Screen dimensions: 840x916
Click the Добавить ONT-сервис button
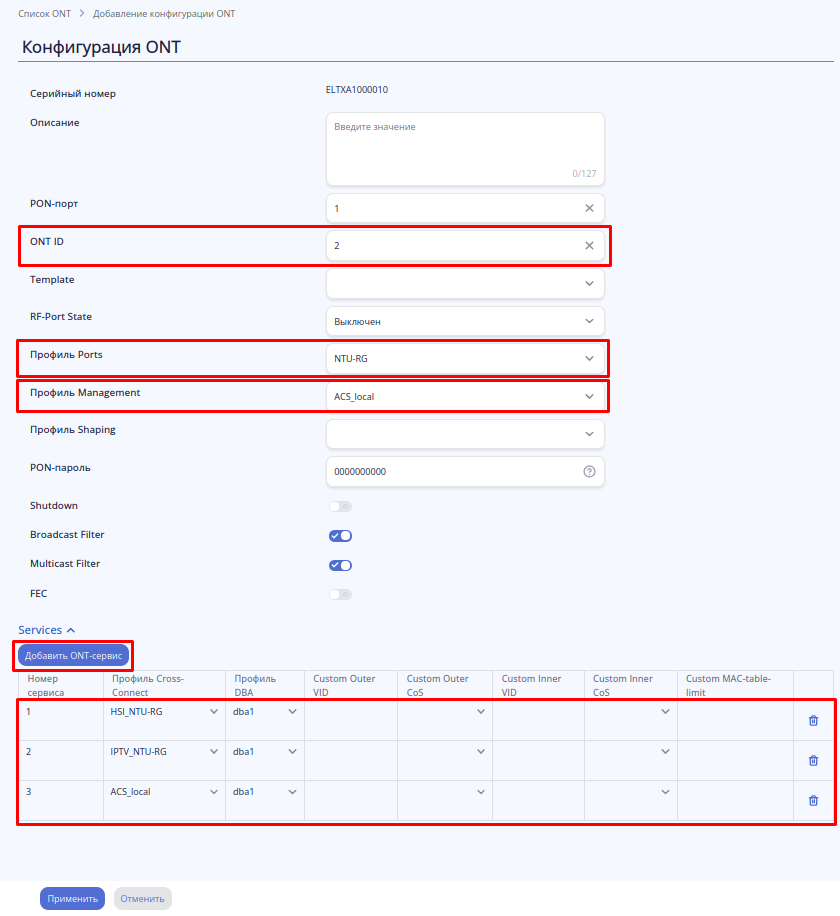[74, 655]
